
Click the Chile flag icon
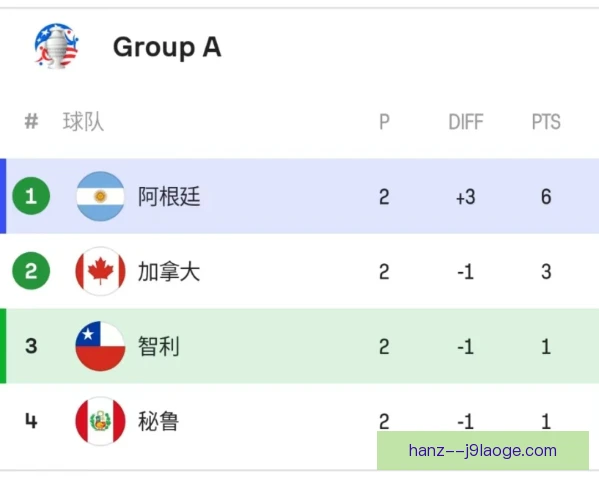[x=100, y=346]
